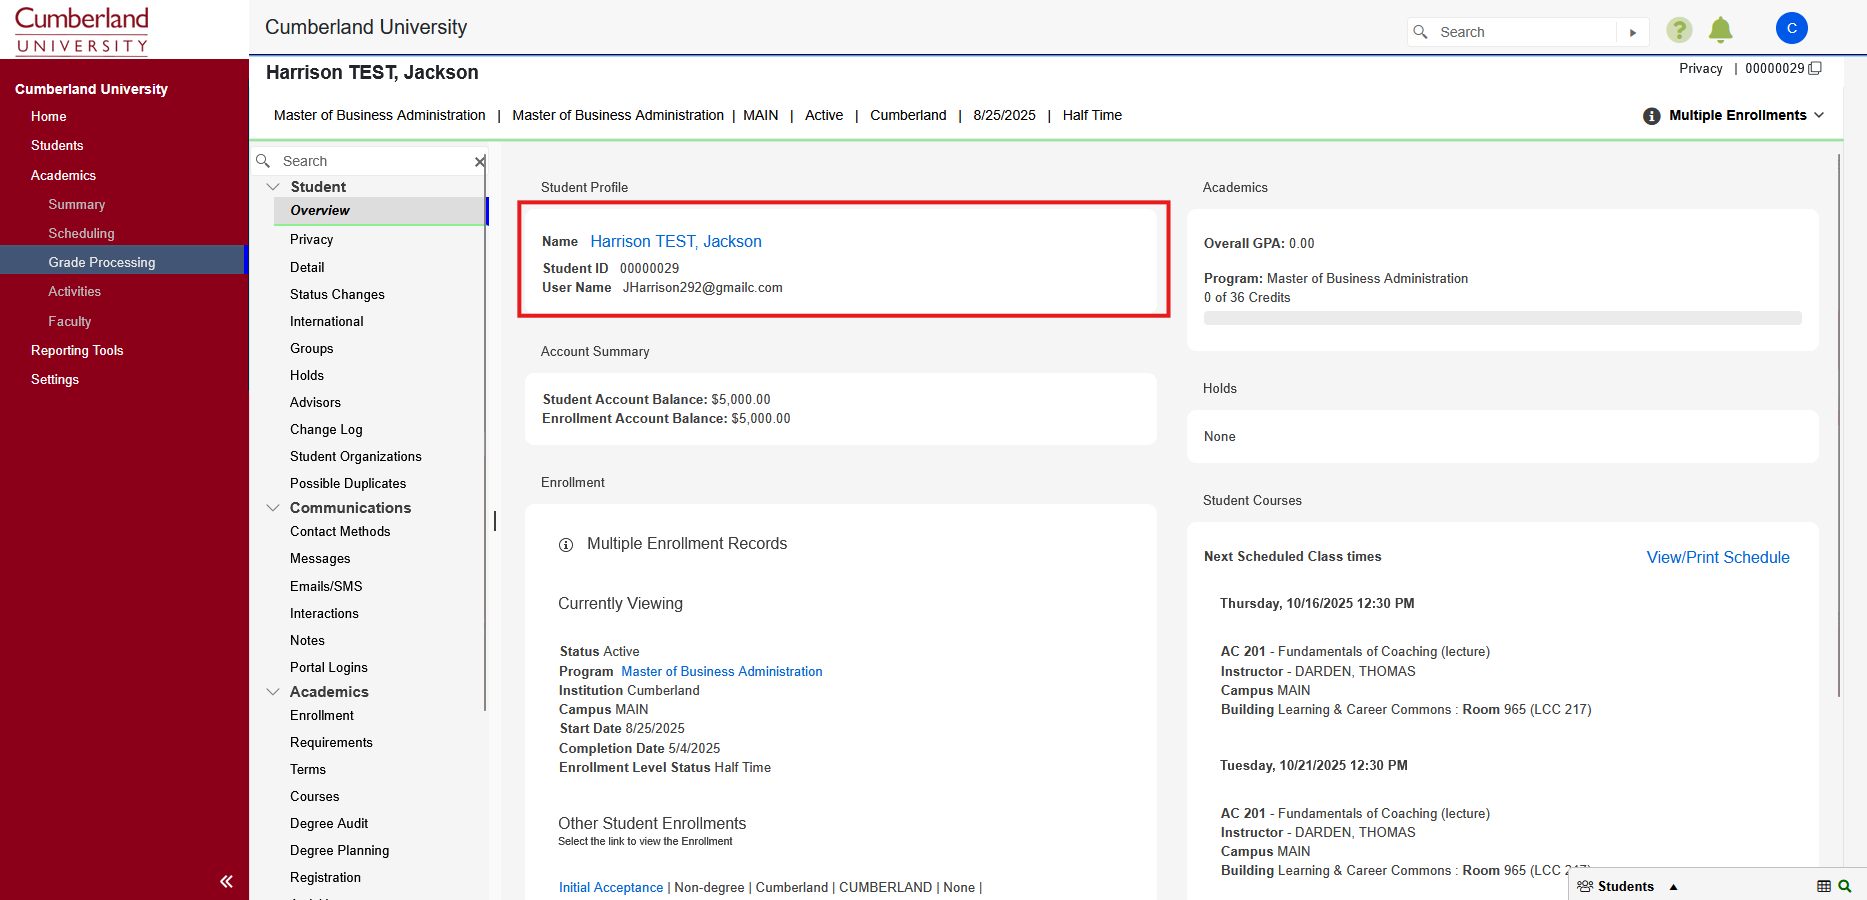Expand the Students panel arrow in the bottom bar

pos(1673,887)
